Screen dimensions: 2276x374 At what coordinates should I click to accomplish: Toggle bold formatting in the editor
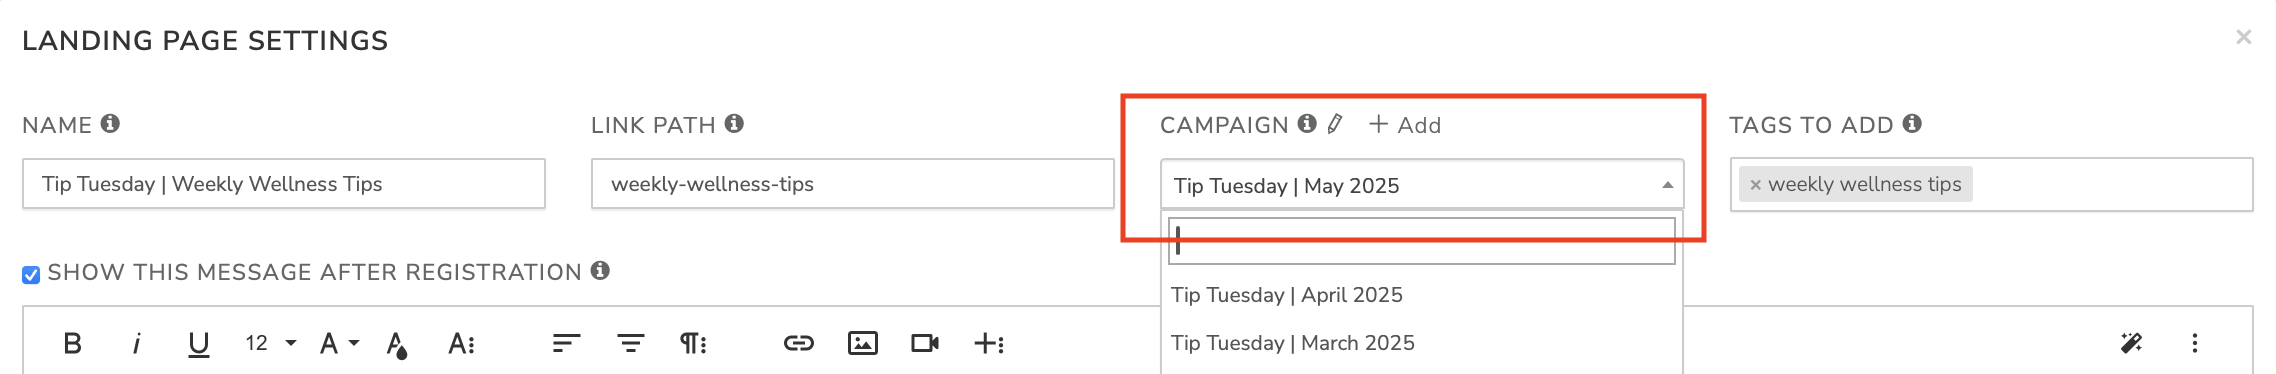pyautogui.click(x=72, y=344)
